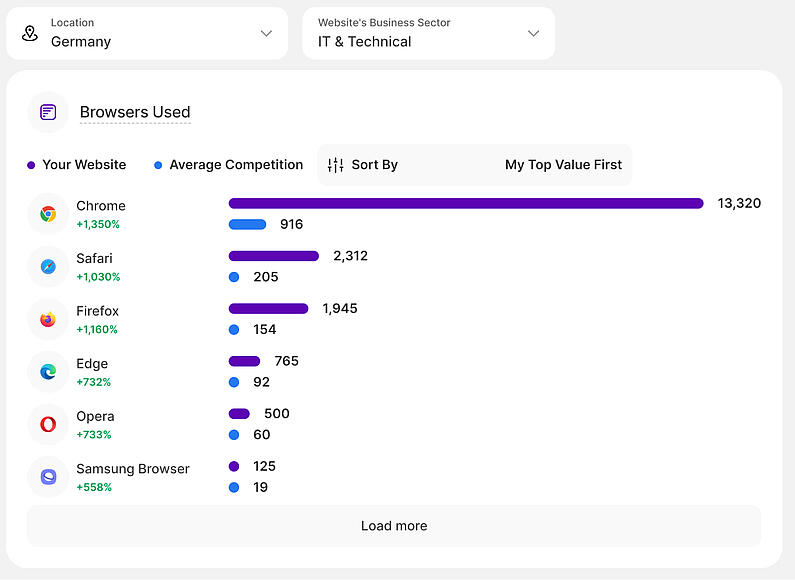Click the Samsung Browser icon
Image resolution: width=795 pixels, height=580 pixels.
click(48, 477)
